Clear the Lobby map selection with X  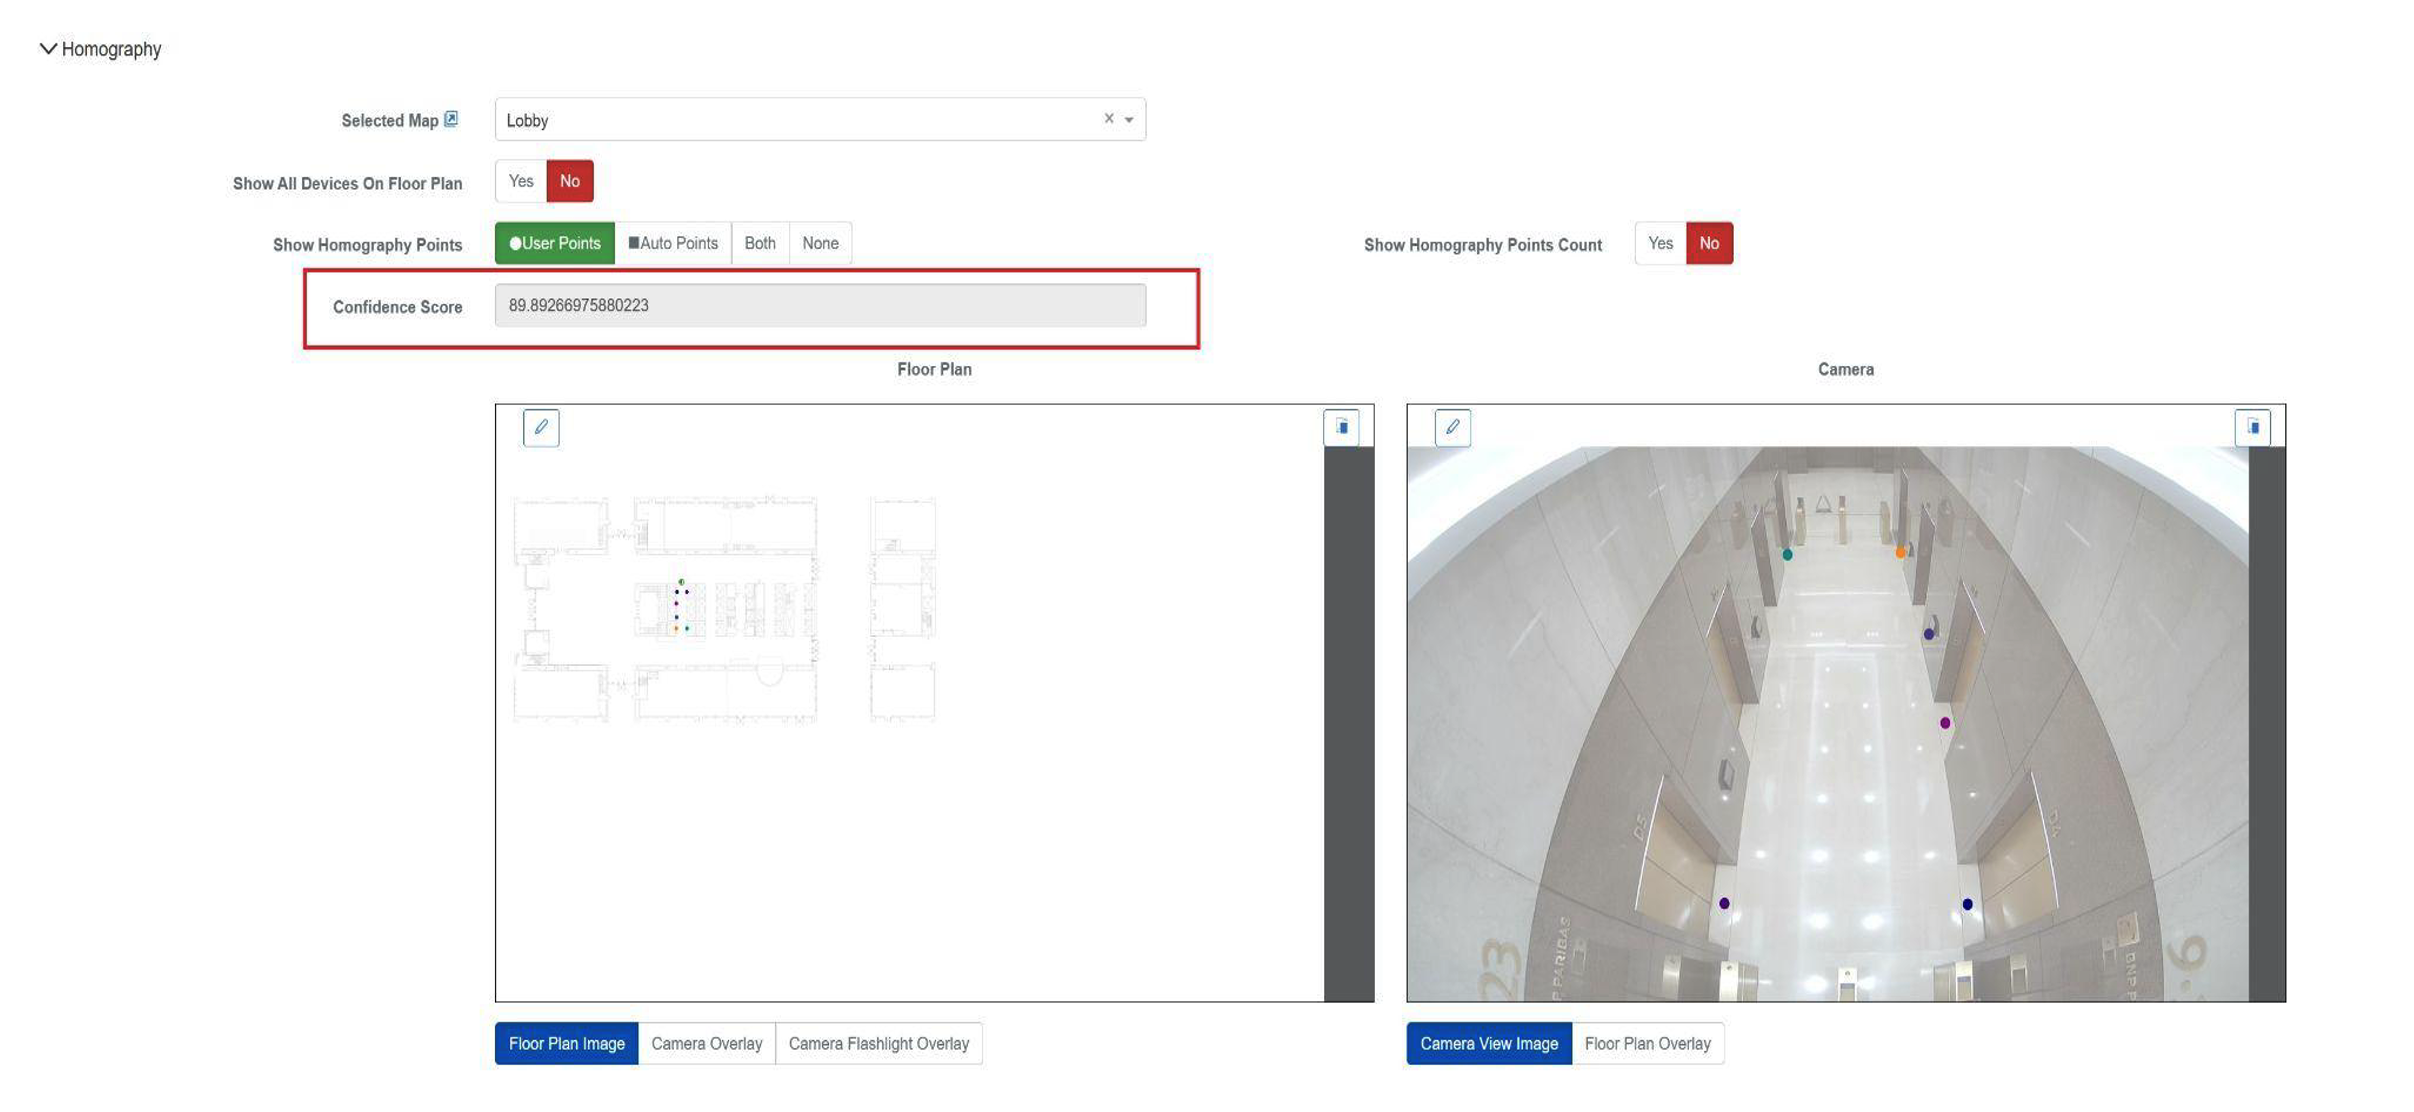1108,118
